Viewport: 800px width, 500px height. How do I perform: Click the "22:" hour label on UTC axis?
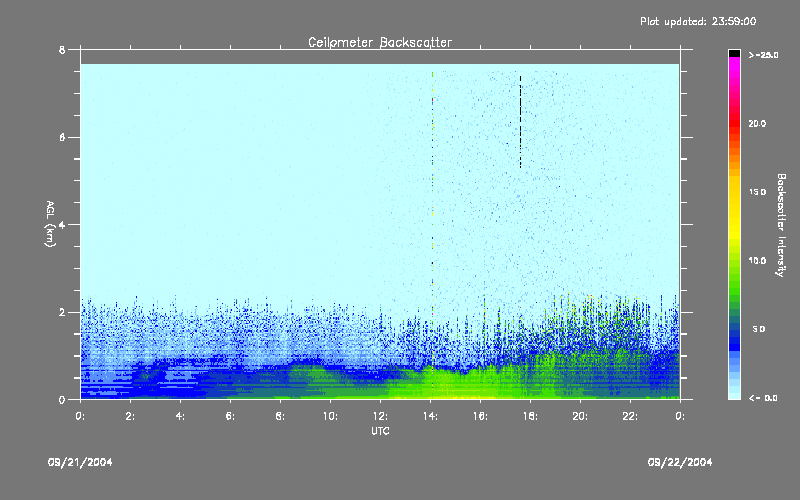click(630, 416)
